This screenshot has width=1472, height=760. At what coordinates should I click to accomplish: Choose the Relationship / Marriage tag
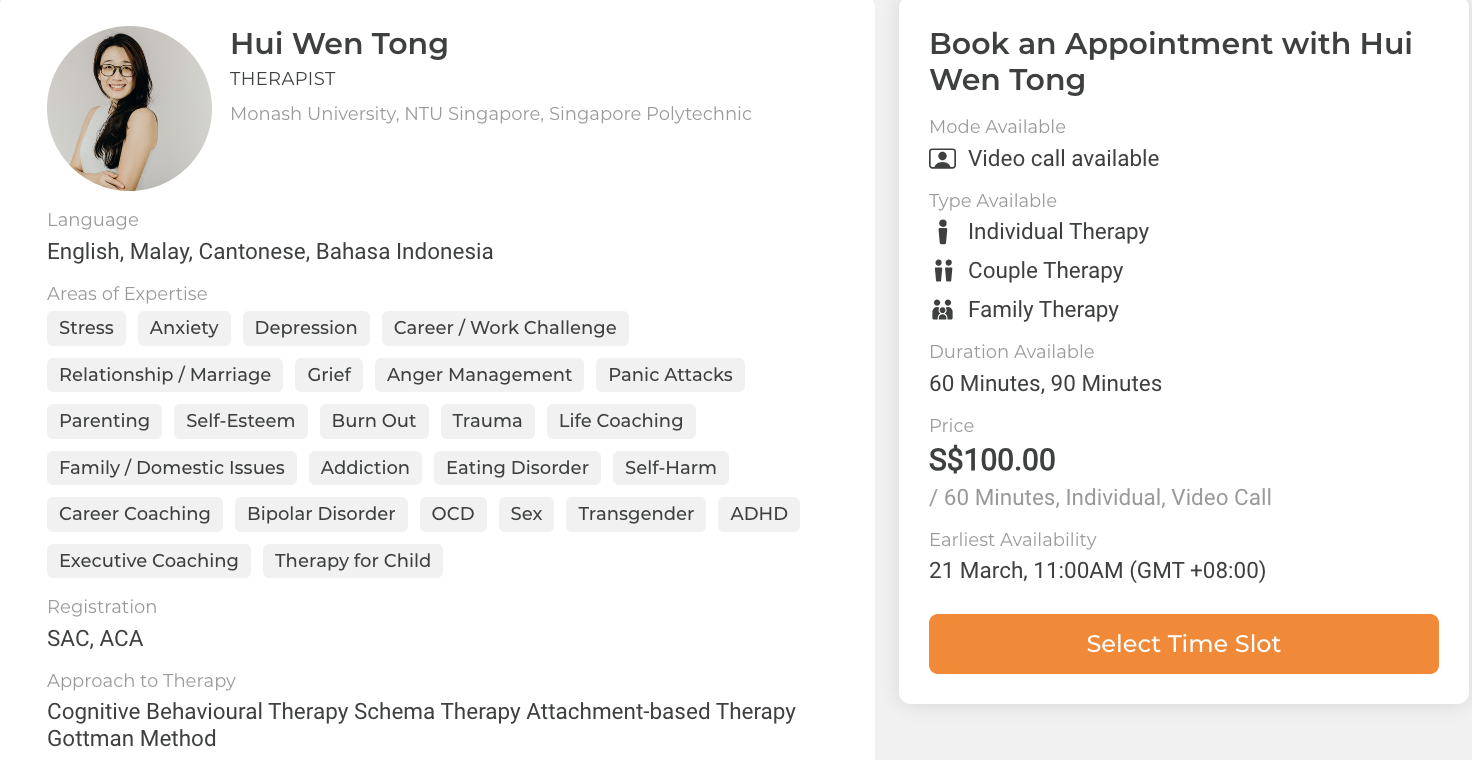(x=165, y=375)
